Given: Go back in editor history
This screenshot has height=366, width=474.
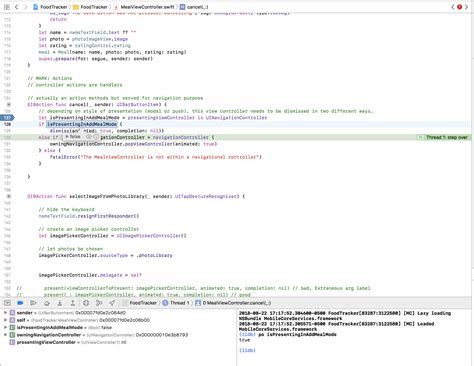Looking at the screenshot, I should click(x=16, y=7).
